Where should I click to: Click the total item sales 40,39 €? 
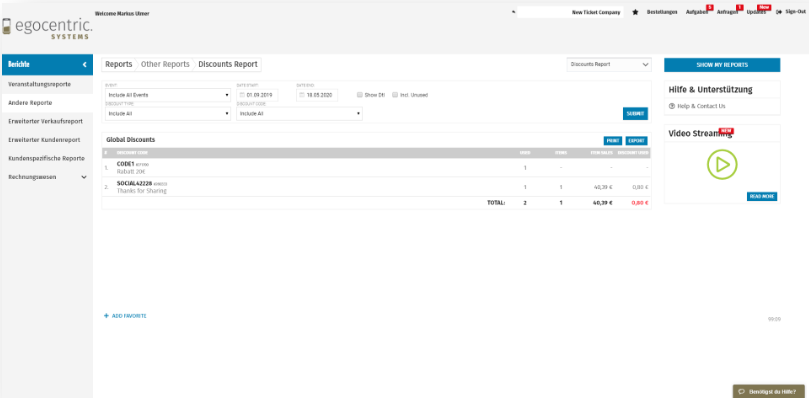coord(602,203)
